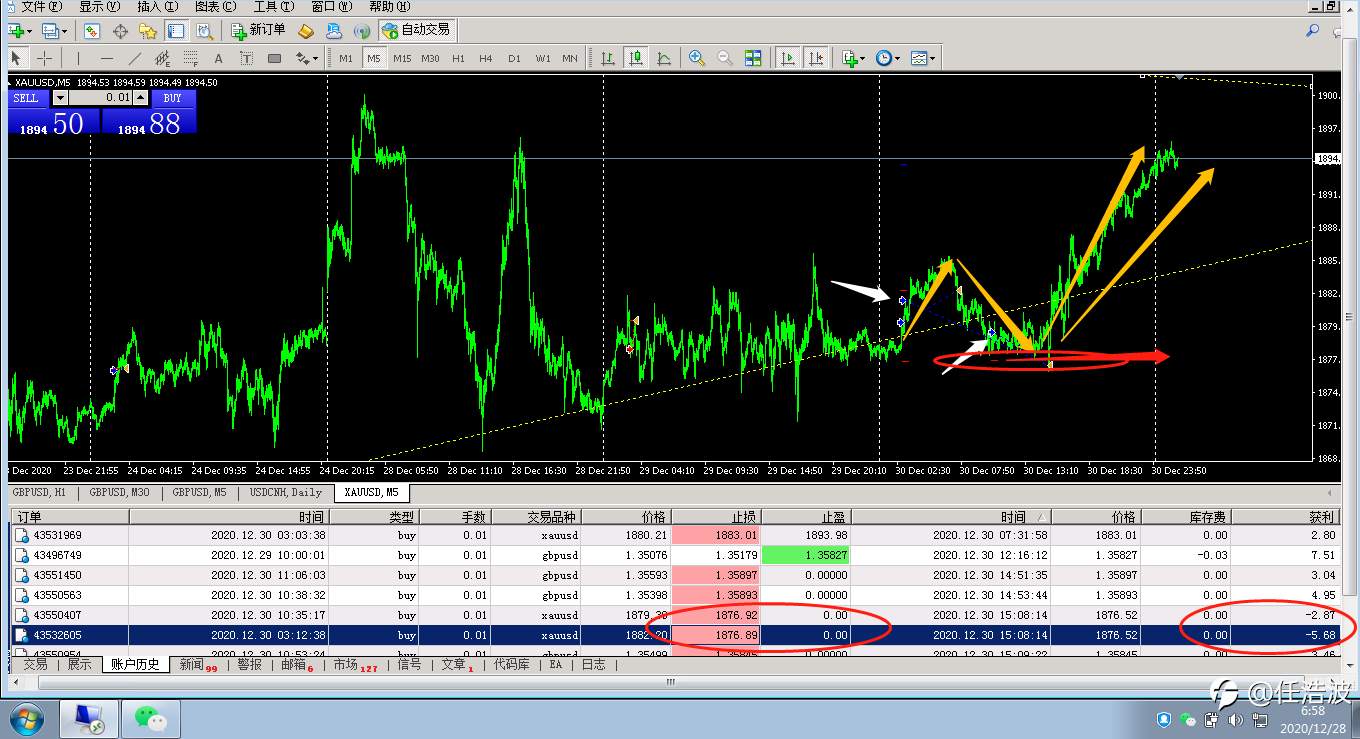Click the one-click BUY button
The height and width of the screenshot is (739, 1360).
(173, 98)
